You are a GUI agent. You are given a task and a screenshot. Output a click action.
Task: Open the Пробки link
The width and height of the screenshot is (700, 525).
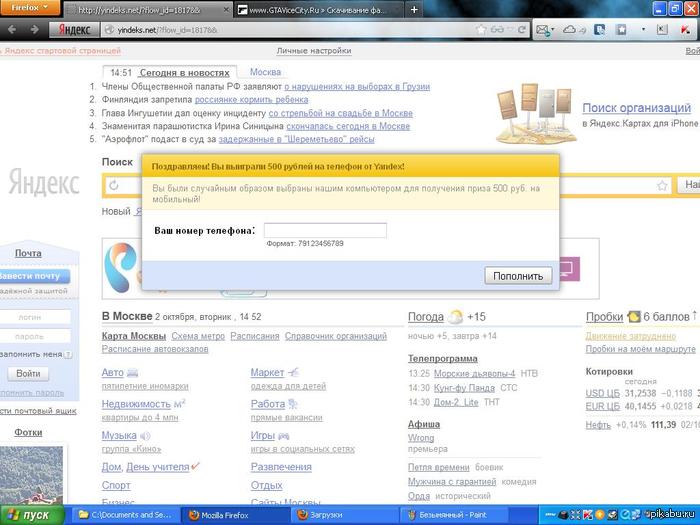[604, 317]
